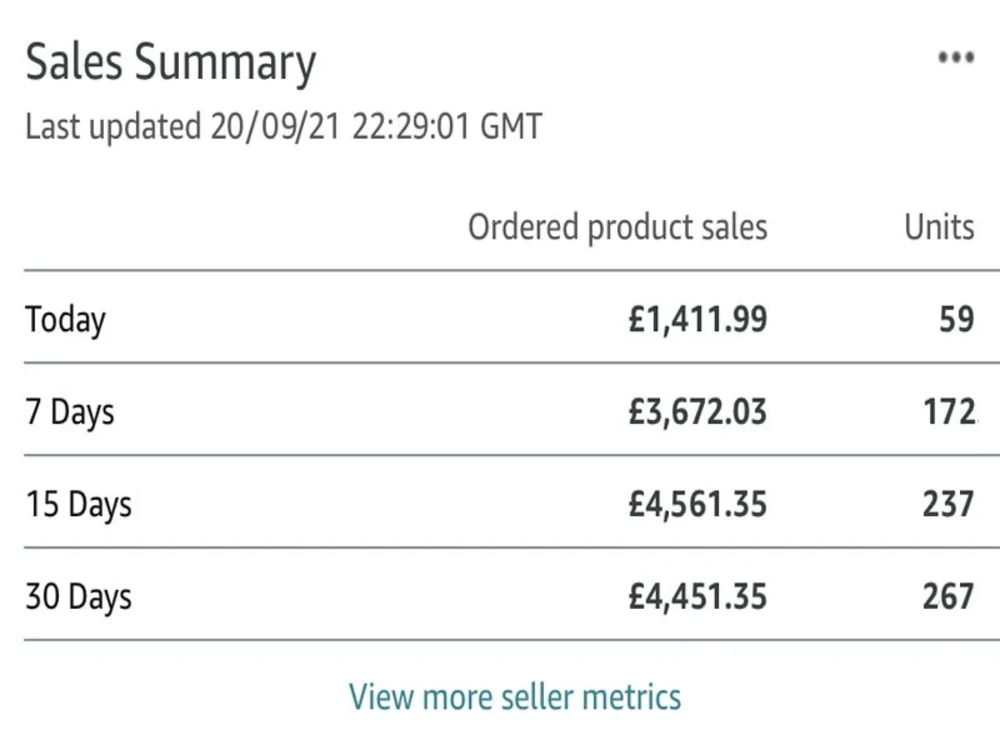Screen dimensions: 1000x750
Task: Select the 15 Days row label
Action: [x=78, y=505]
